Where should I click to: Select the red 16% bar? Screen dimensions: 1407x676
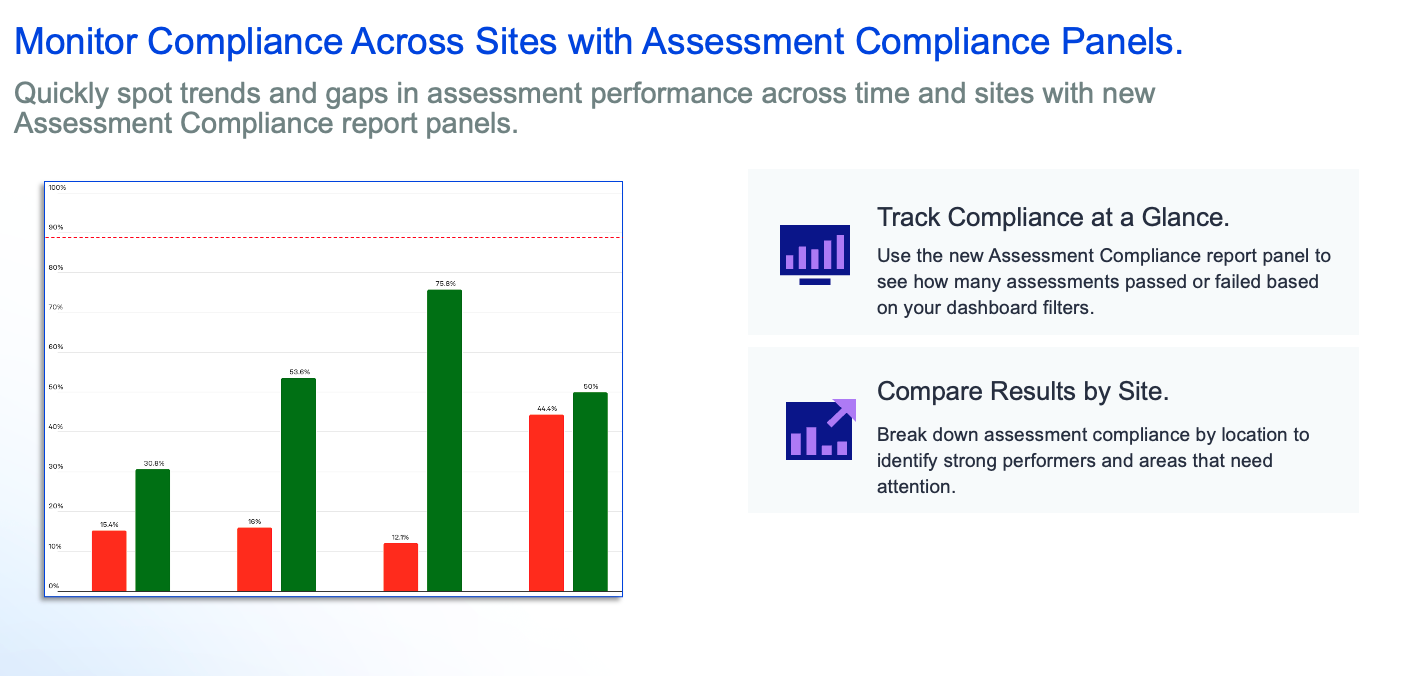click(x=254, y=559)
